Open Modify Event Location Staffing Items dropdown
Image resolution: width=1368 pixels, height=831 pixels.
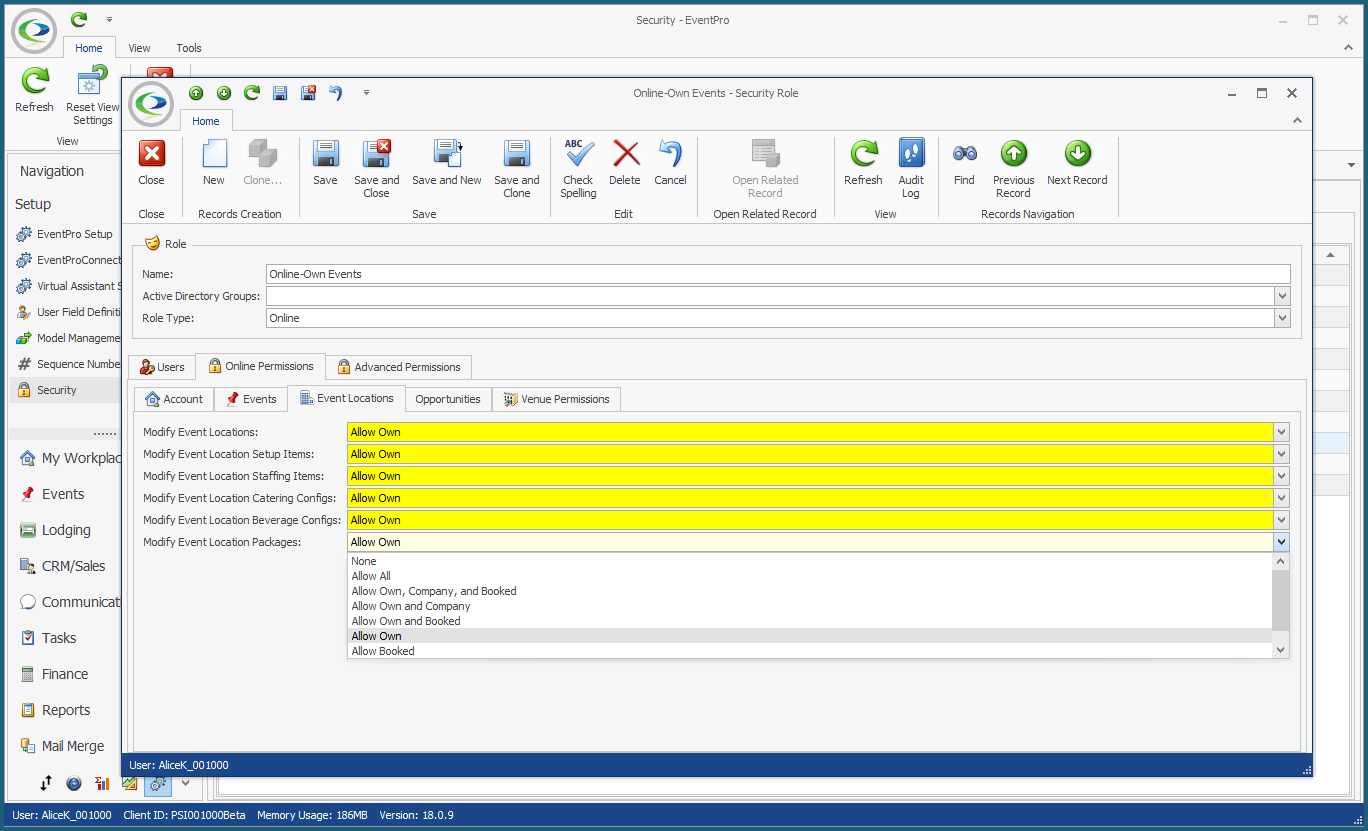pos(1282,476)
